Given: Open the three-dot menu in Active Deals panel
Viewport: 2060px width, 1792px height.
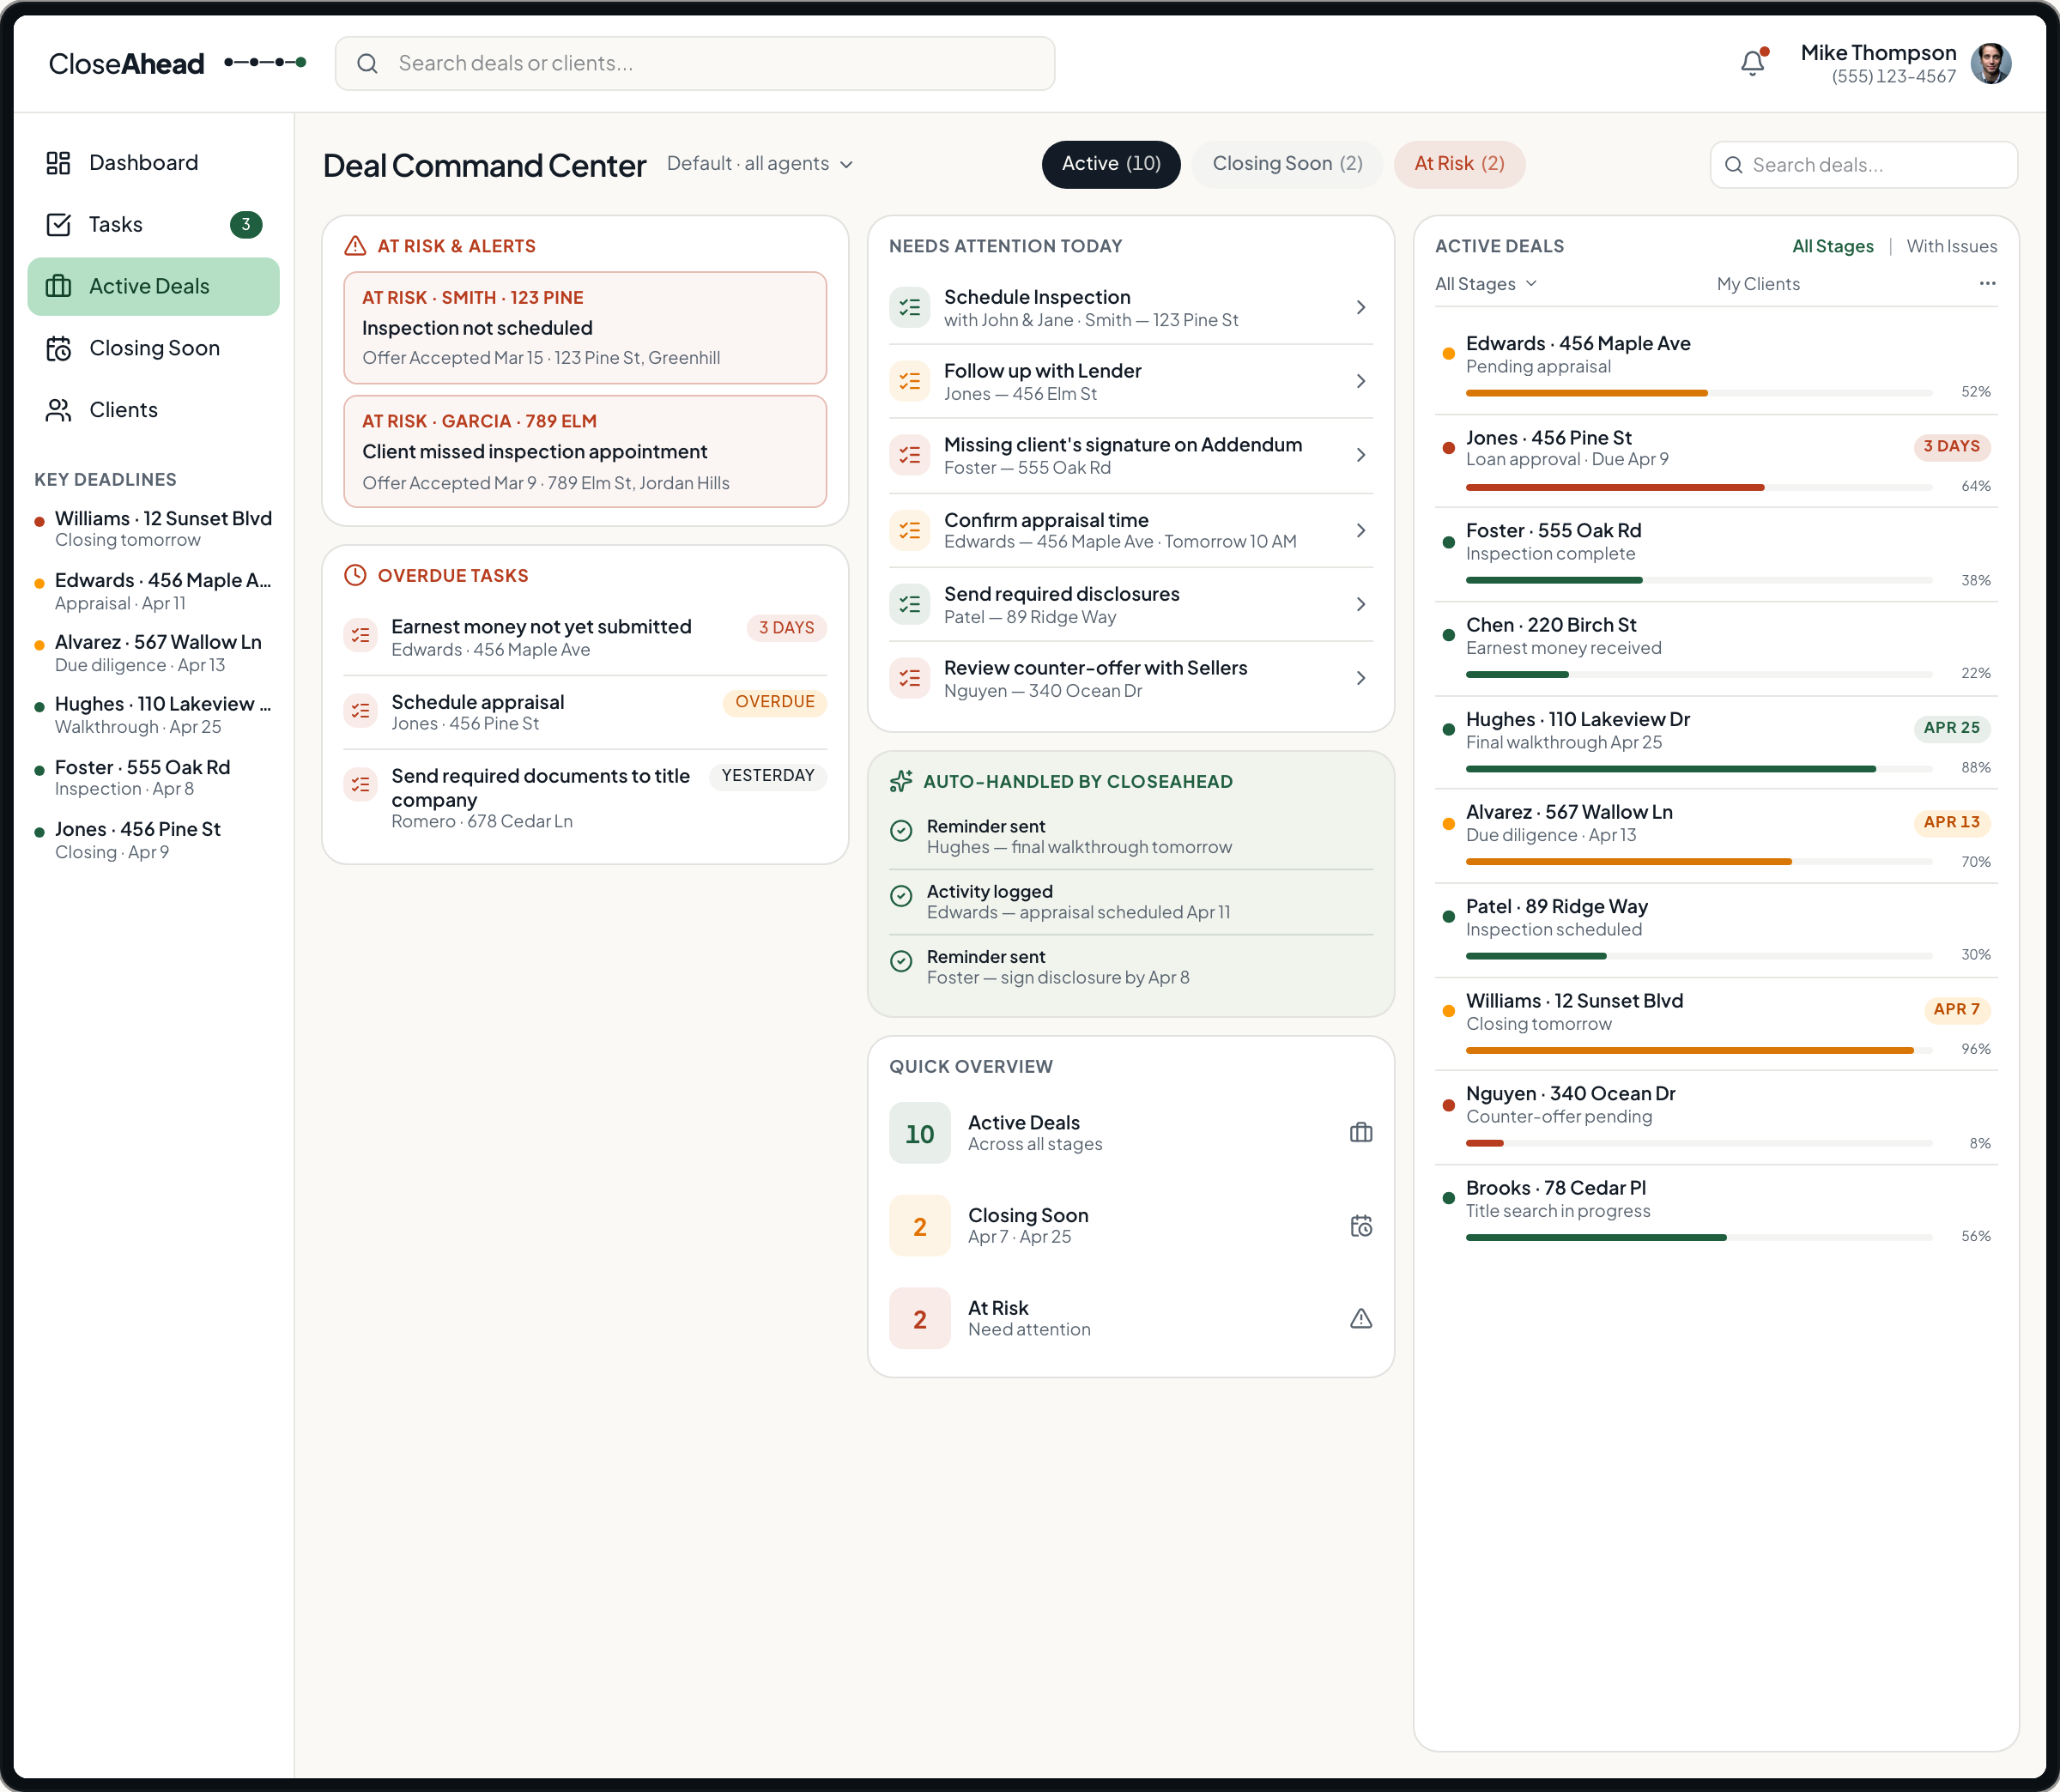Looking at the screenshot, I should click(x=1987, y=284).
